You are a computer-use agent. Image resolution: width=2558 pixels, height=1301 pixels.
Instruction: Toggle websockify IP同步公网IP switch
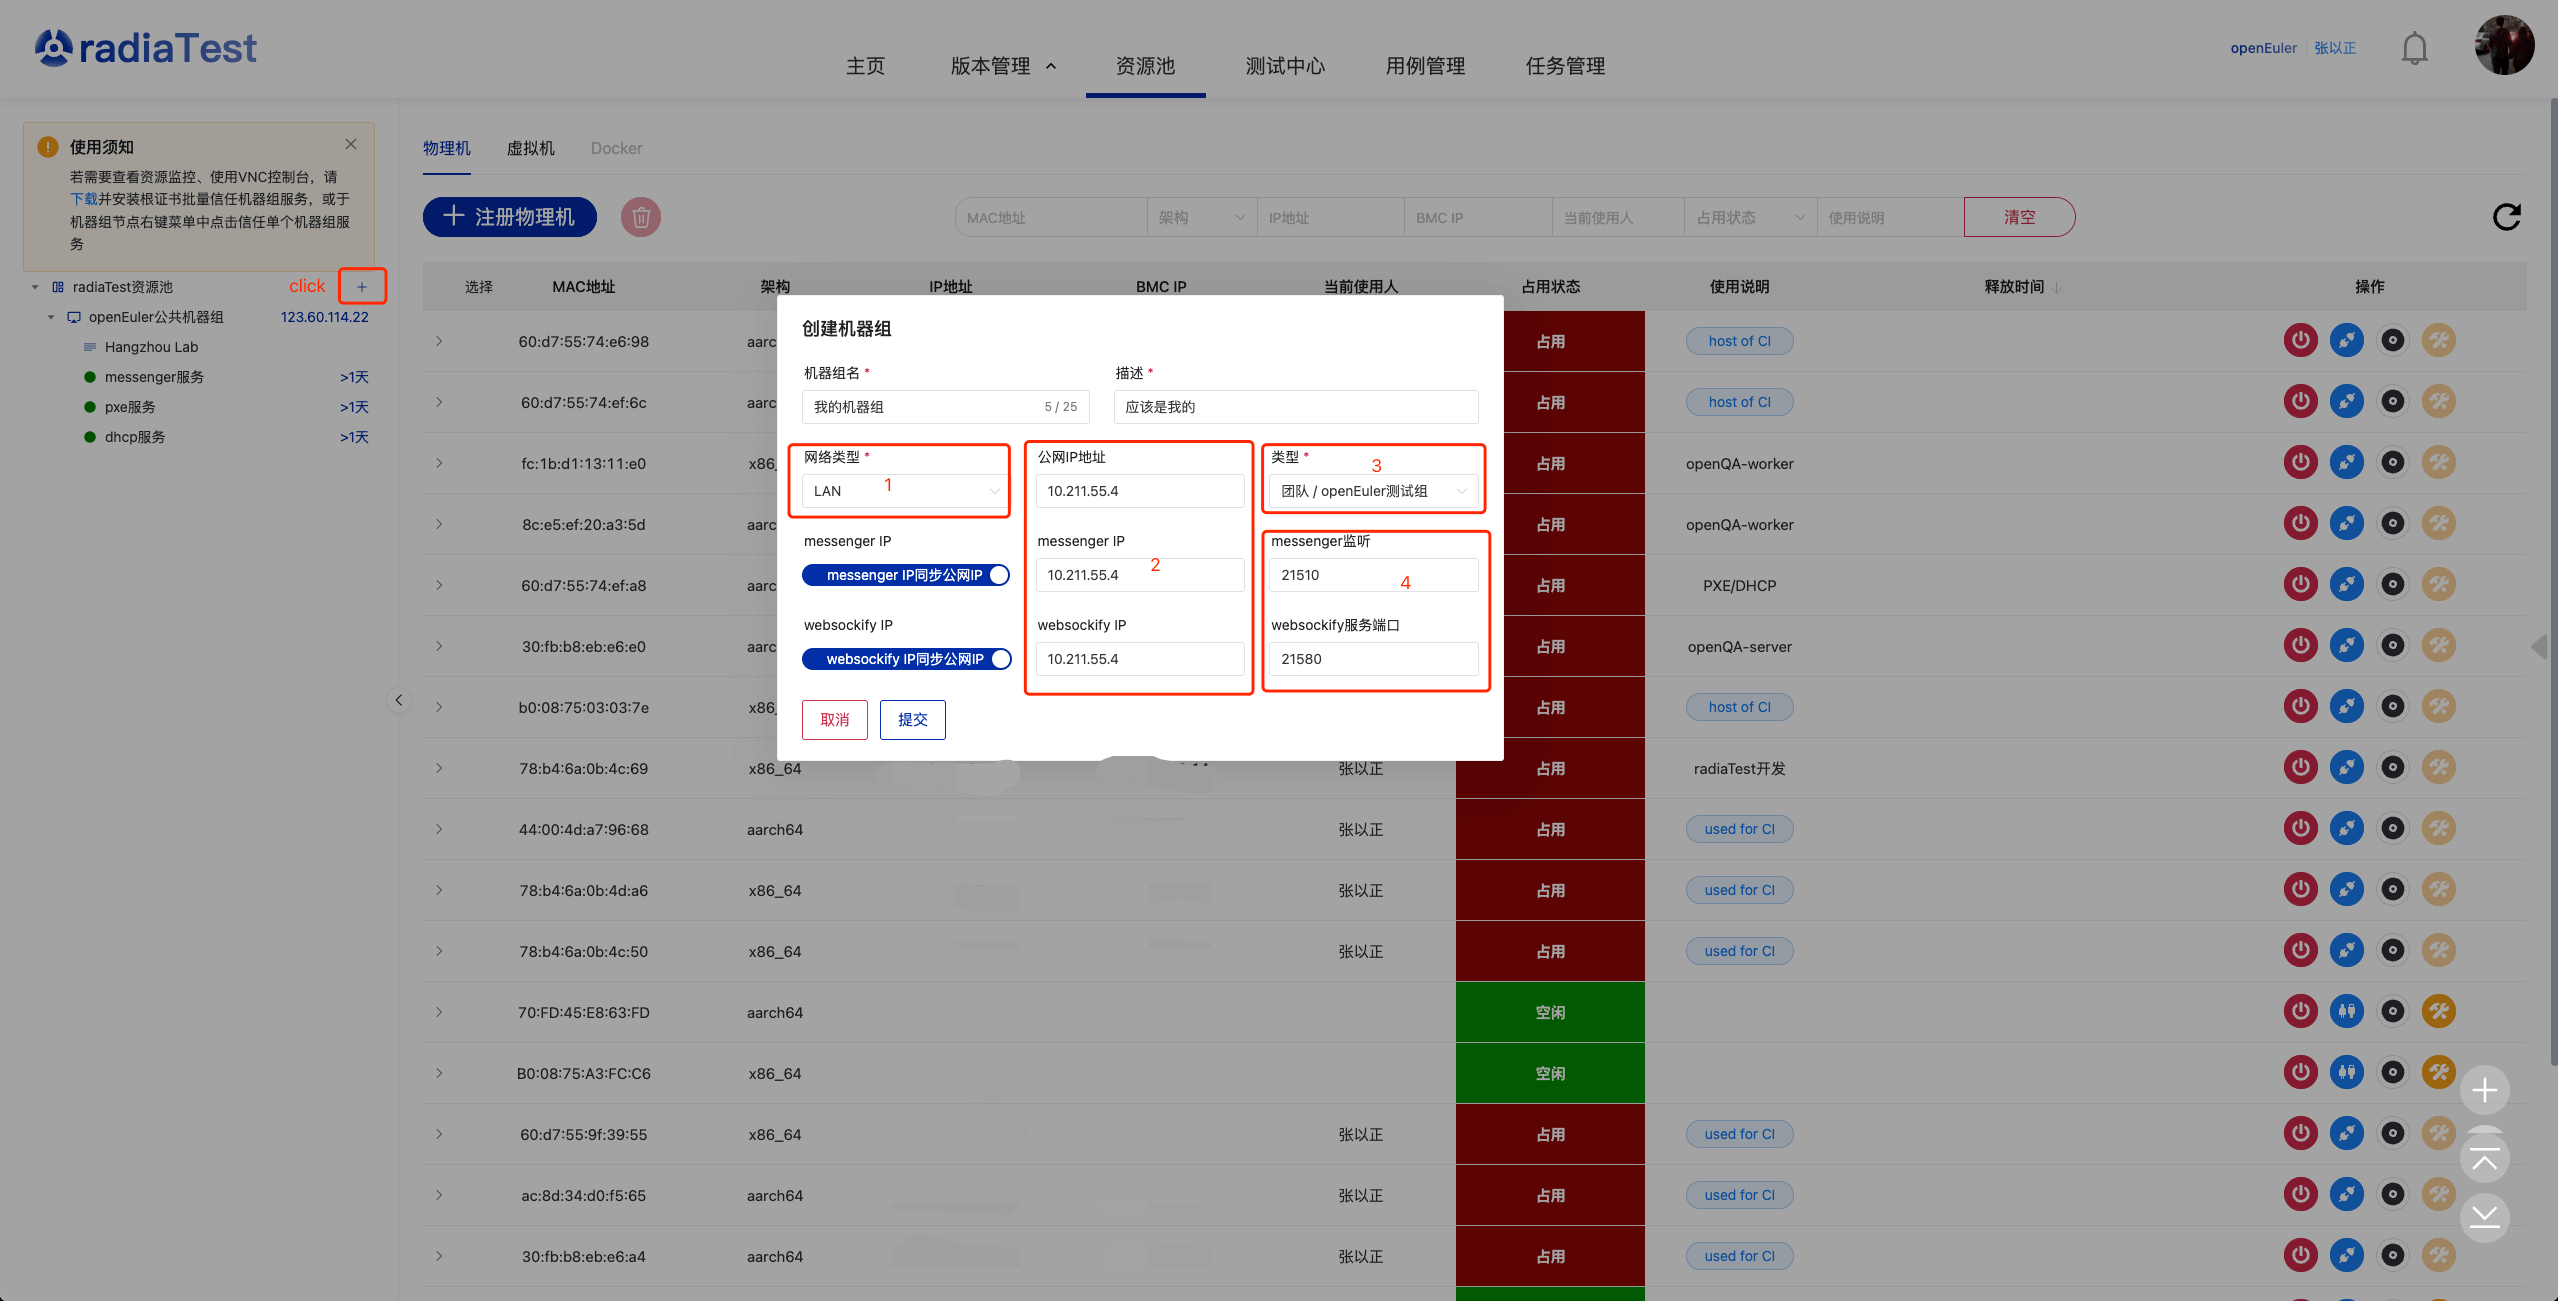point(905,659)
